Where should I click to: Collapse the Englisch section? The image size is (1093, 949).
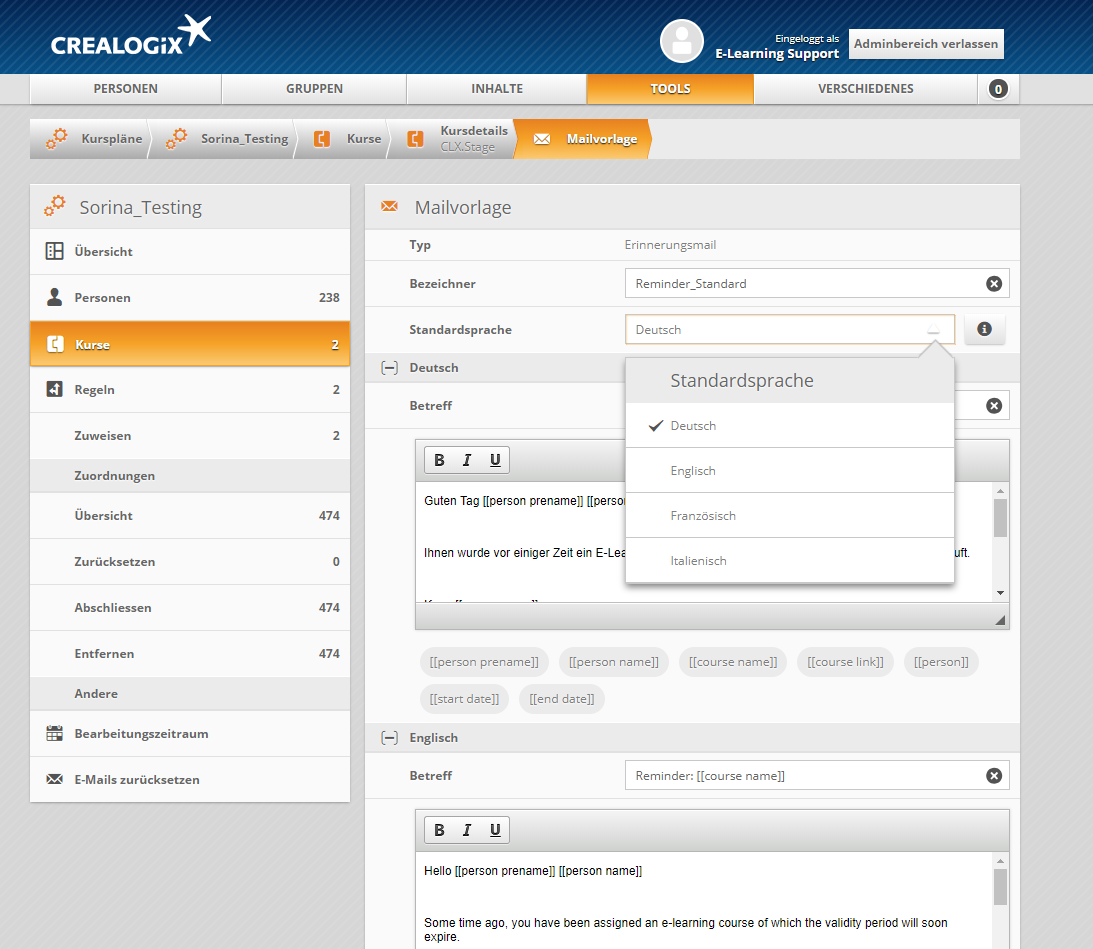click(x=389, y=738)
